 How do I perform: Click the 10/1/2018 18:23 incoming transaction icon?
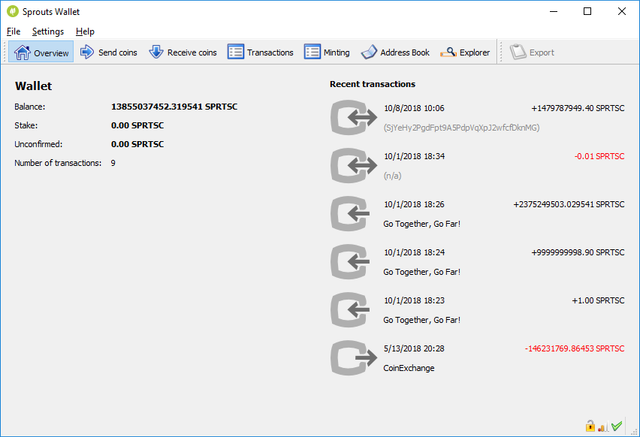tap(353, 310)
